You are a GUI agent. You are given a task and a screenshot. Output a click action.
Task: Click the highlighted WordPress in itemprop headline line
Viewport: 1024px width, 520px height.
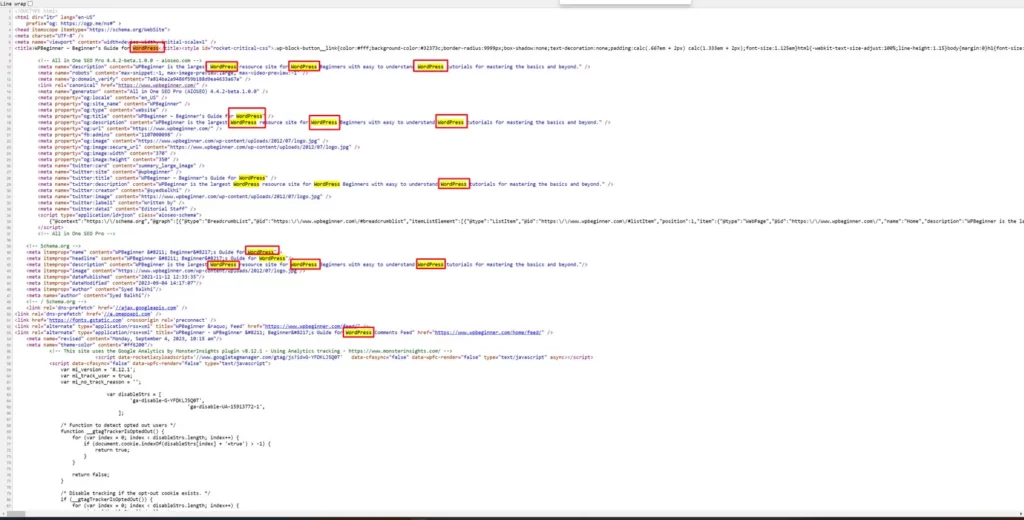(x=272, y=258)
